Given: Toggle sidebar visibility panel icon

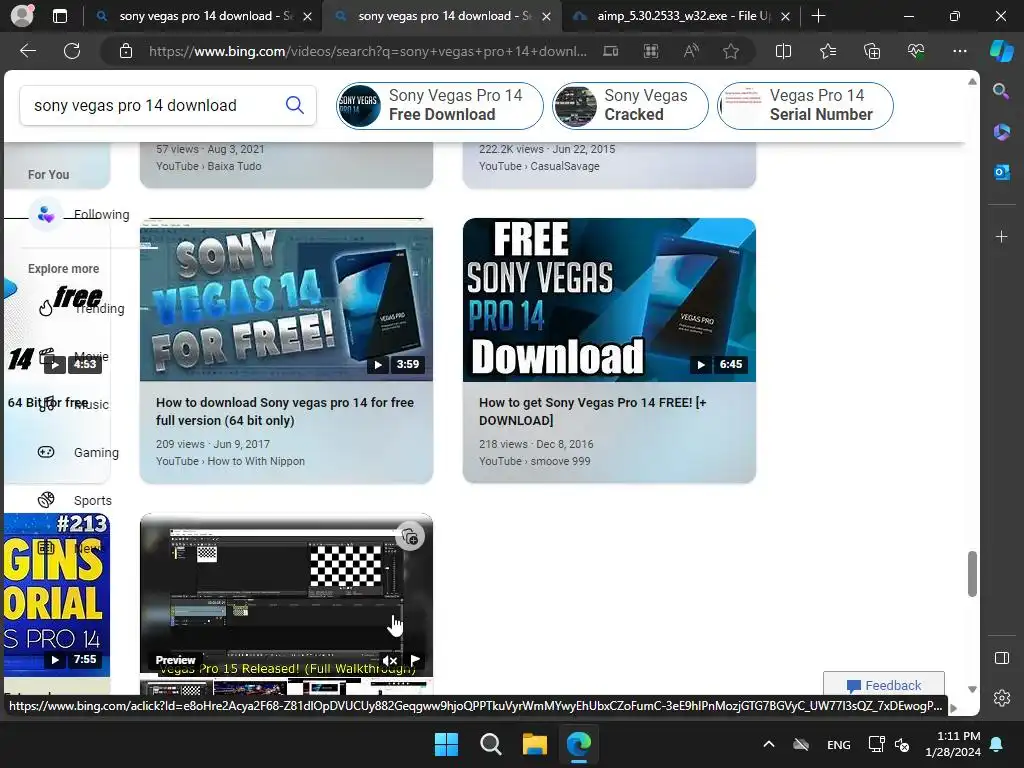Looking at the screenshot, I should [x=1001, y=658].
